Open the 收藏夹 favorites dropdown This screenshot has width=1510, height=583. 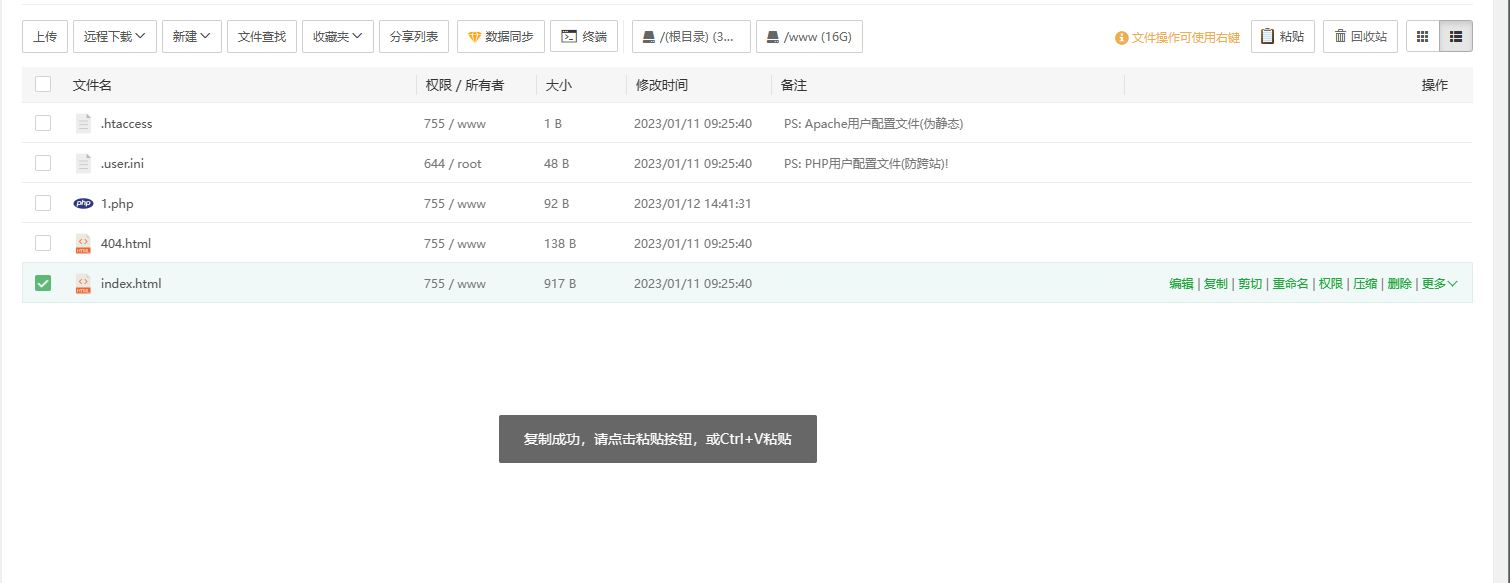(x=338, y=36)
